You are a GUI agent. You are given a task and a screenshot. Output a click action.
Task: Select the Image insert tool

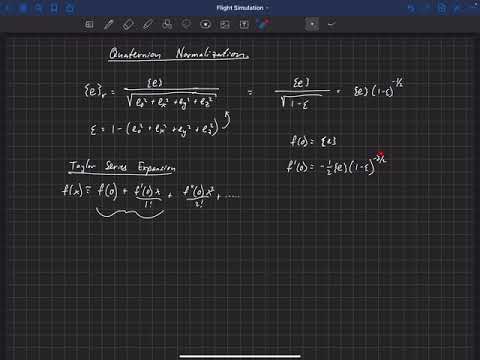(225, 24)
